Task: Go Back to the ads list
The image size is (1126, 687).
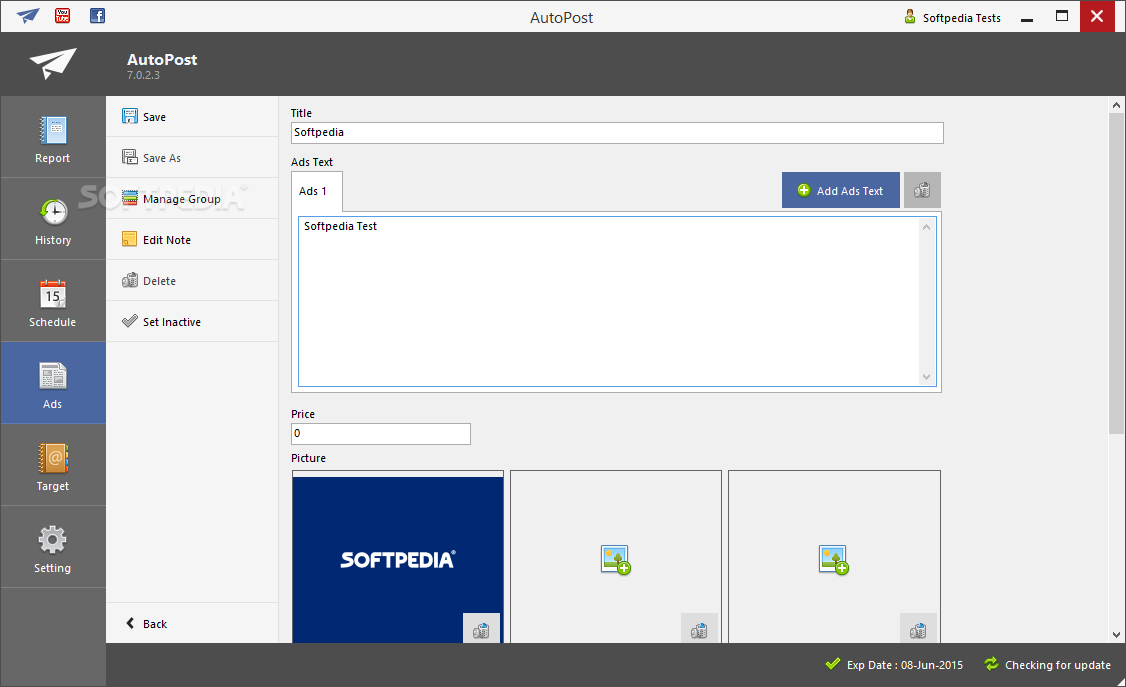Action: pyautogui.click(x=192, y=623)
